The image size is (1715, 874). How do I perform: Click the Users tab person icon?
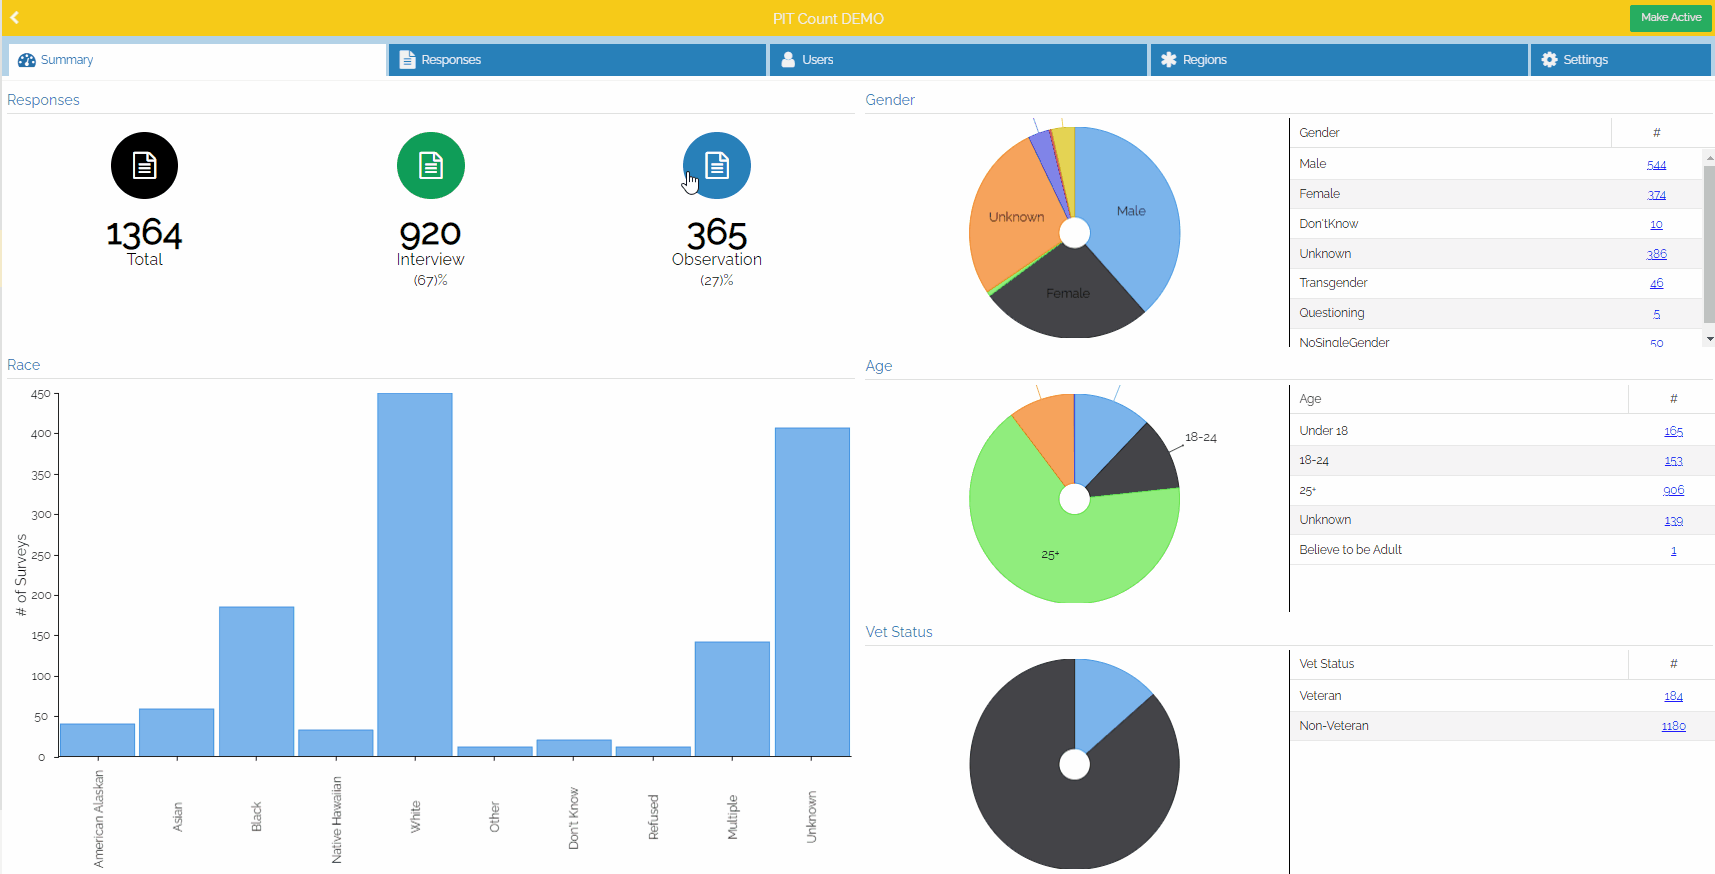[788, 60]
